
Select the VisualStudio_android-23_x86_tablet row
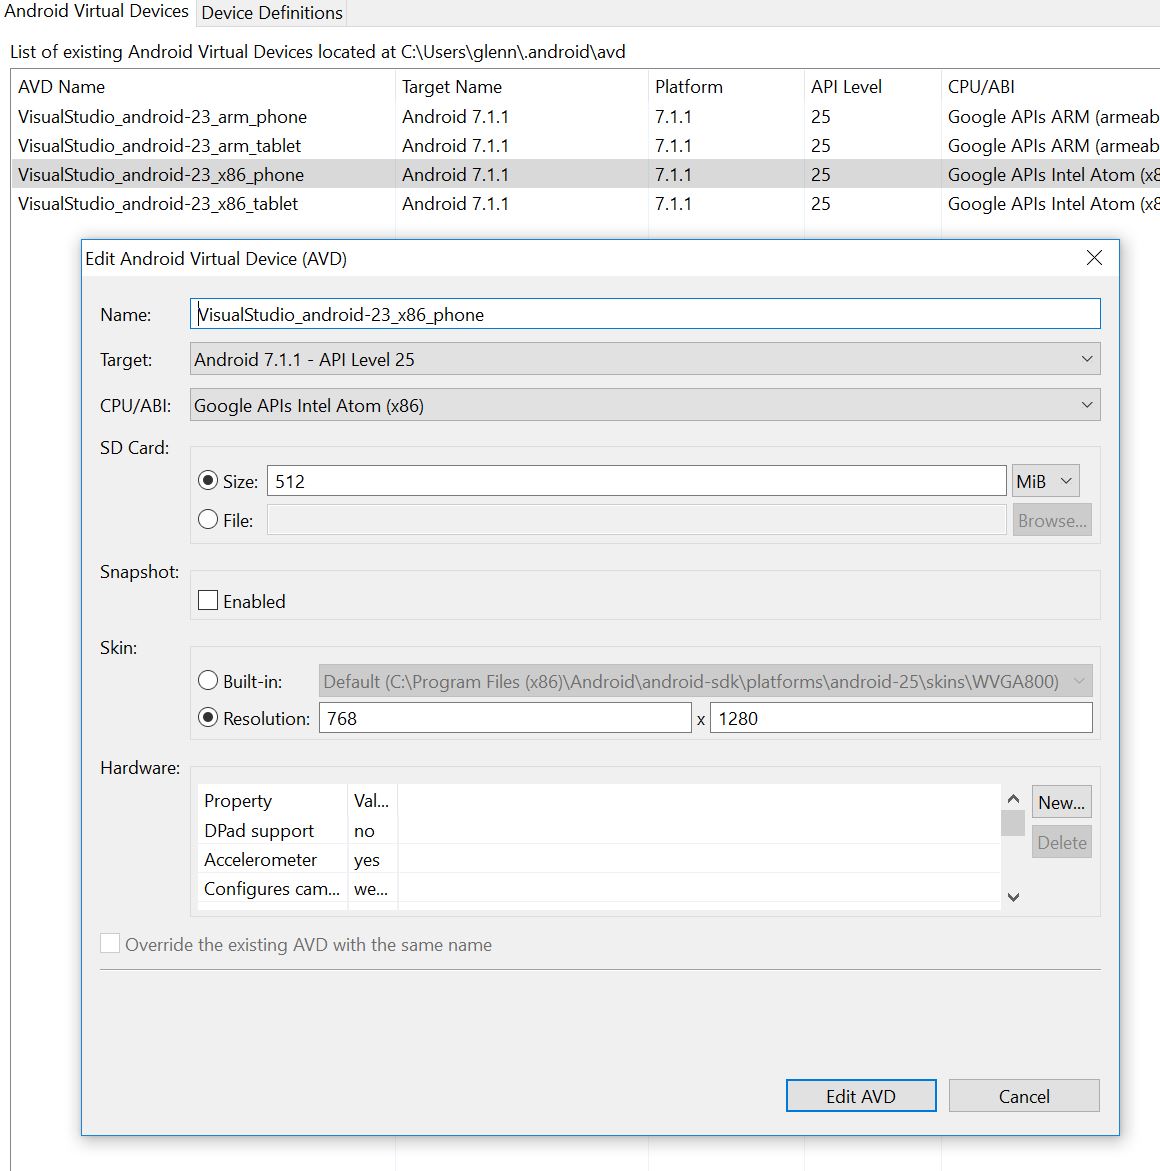pyautogui.click(x=586, y=204)
